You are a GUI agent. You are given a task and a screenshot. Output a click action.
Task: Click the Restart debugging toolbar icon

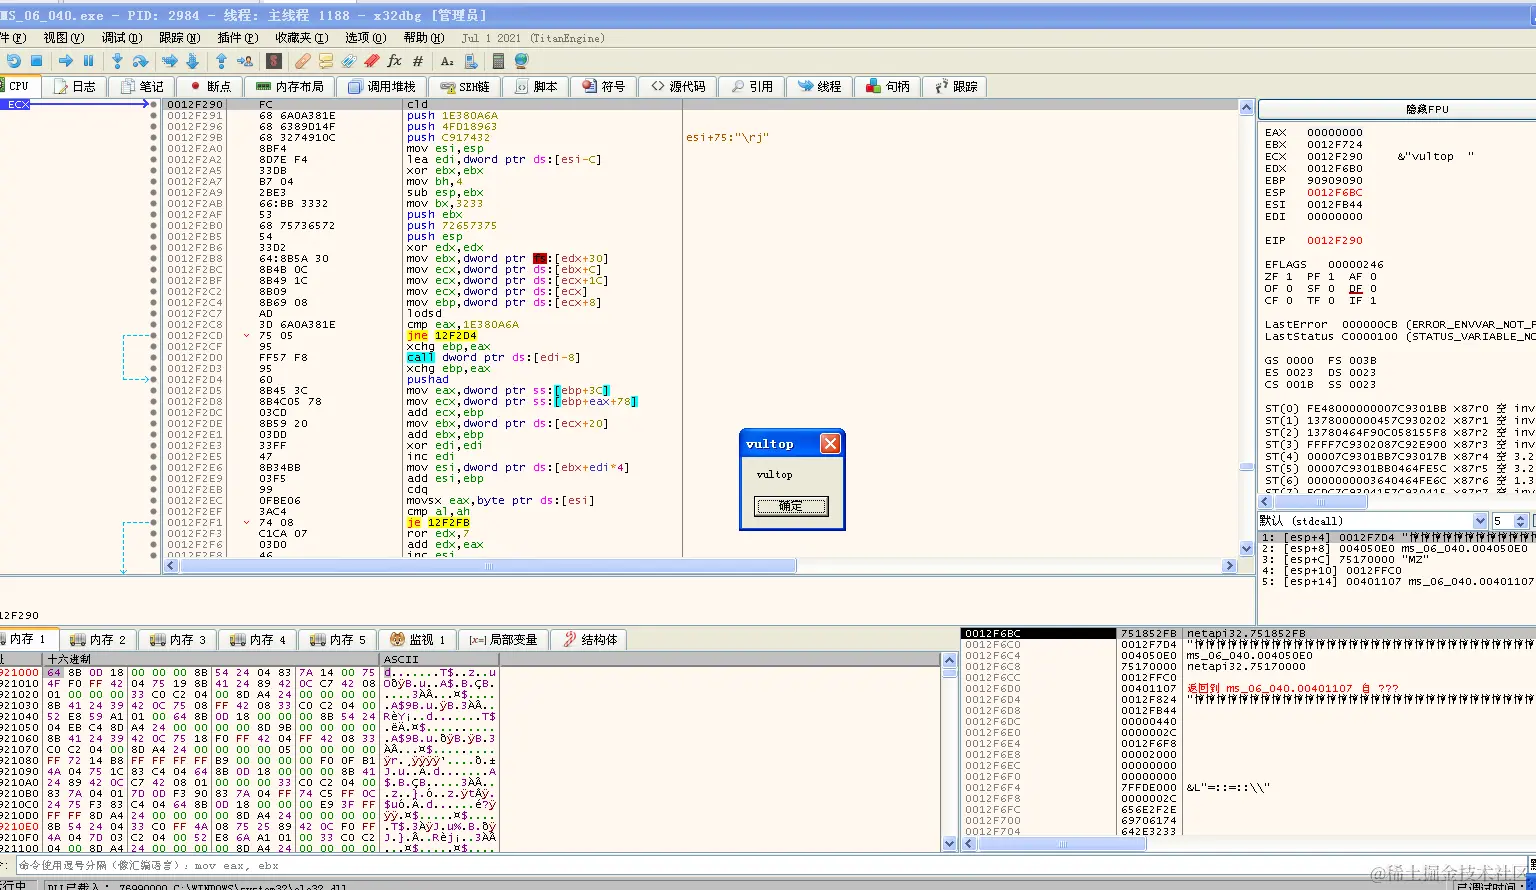pos(15,62)
